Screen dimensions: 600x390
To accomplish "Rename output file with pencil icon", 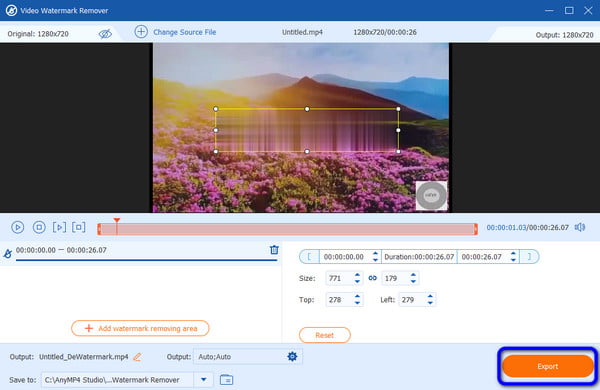I will 137,357.
